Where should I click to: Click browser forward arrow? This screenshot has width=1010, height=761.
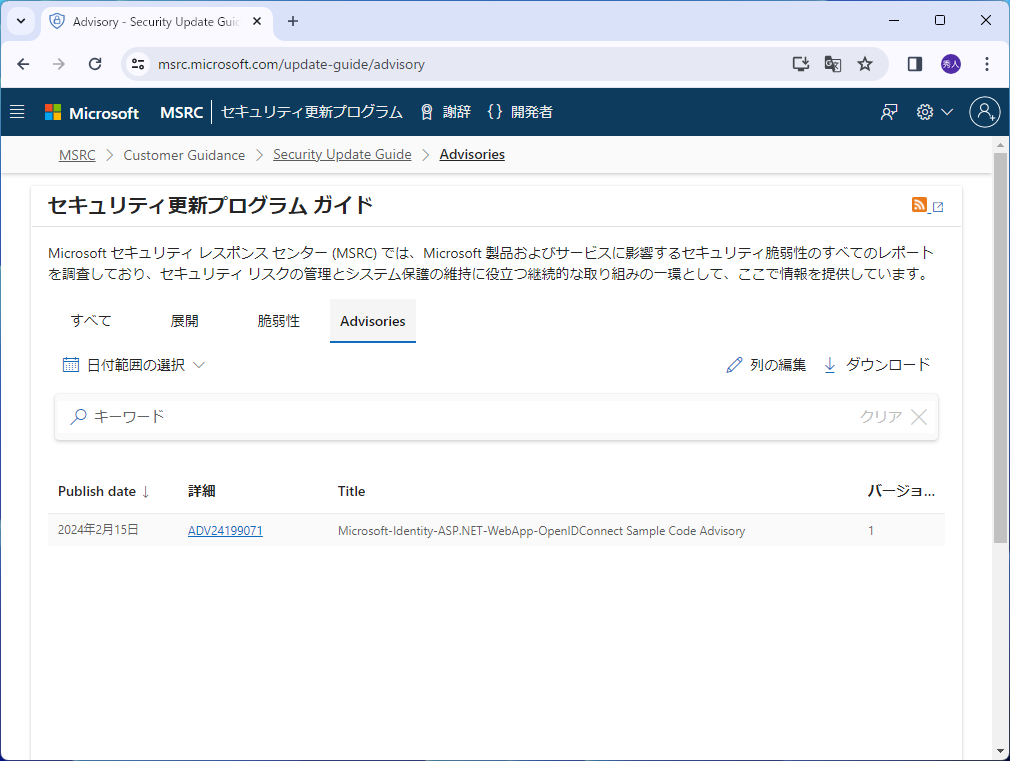point(59,64)
